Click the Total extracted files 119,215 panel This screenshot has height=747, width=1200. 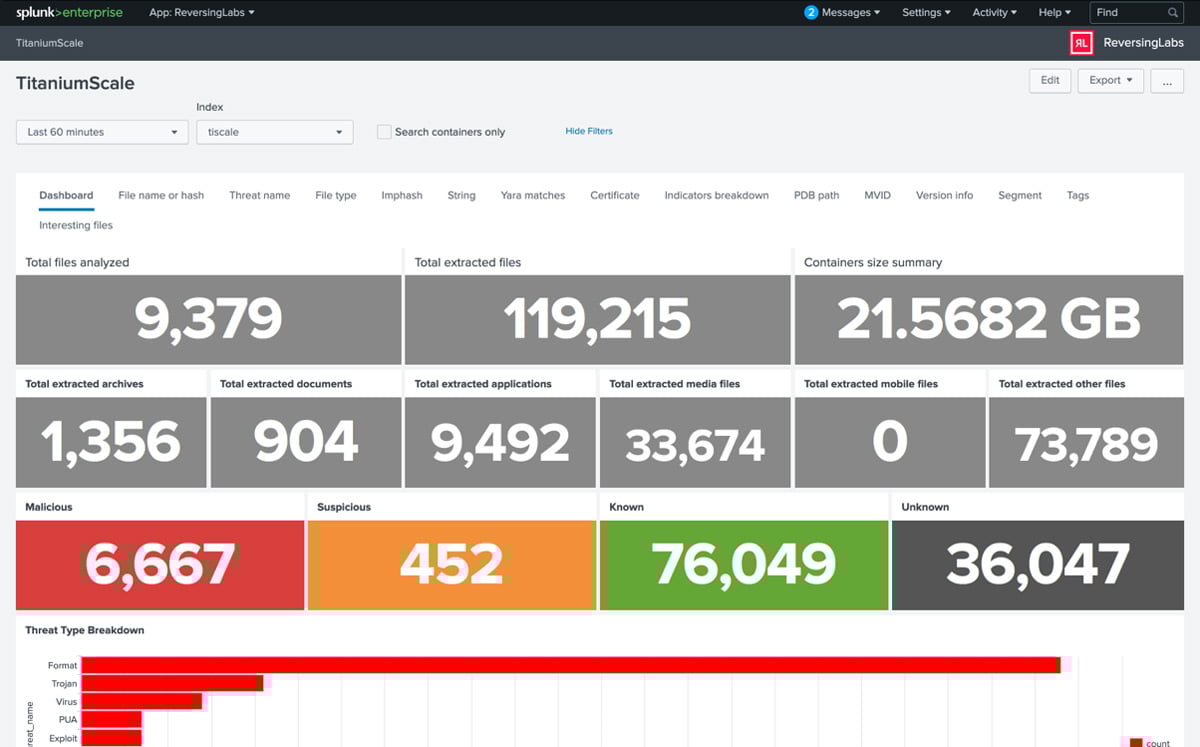[597, 320]
